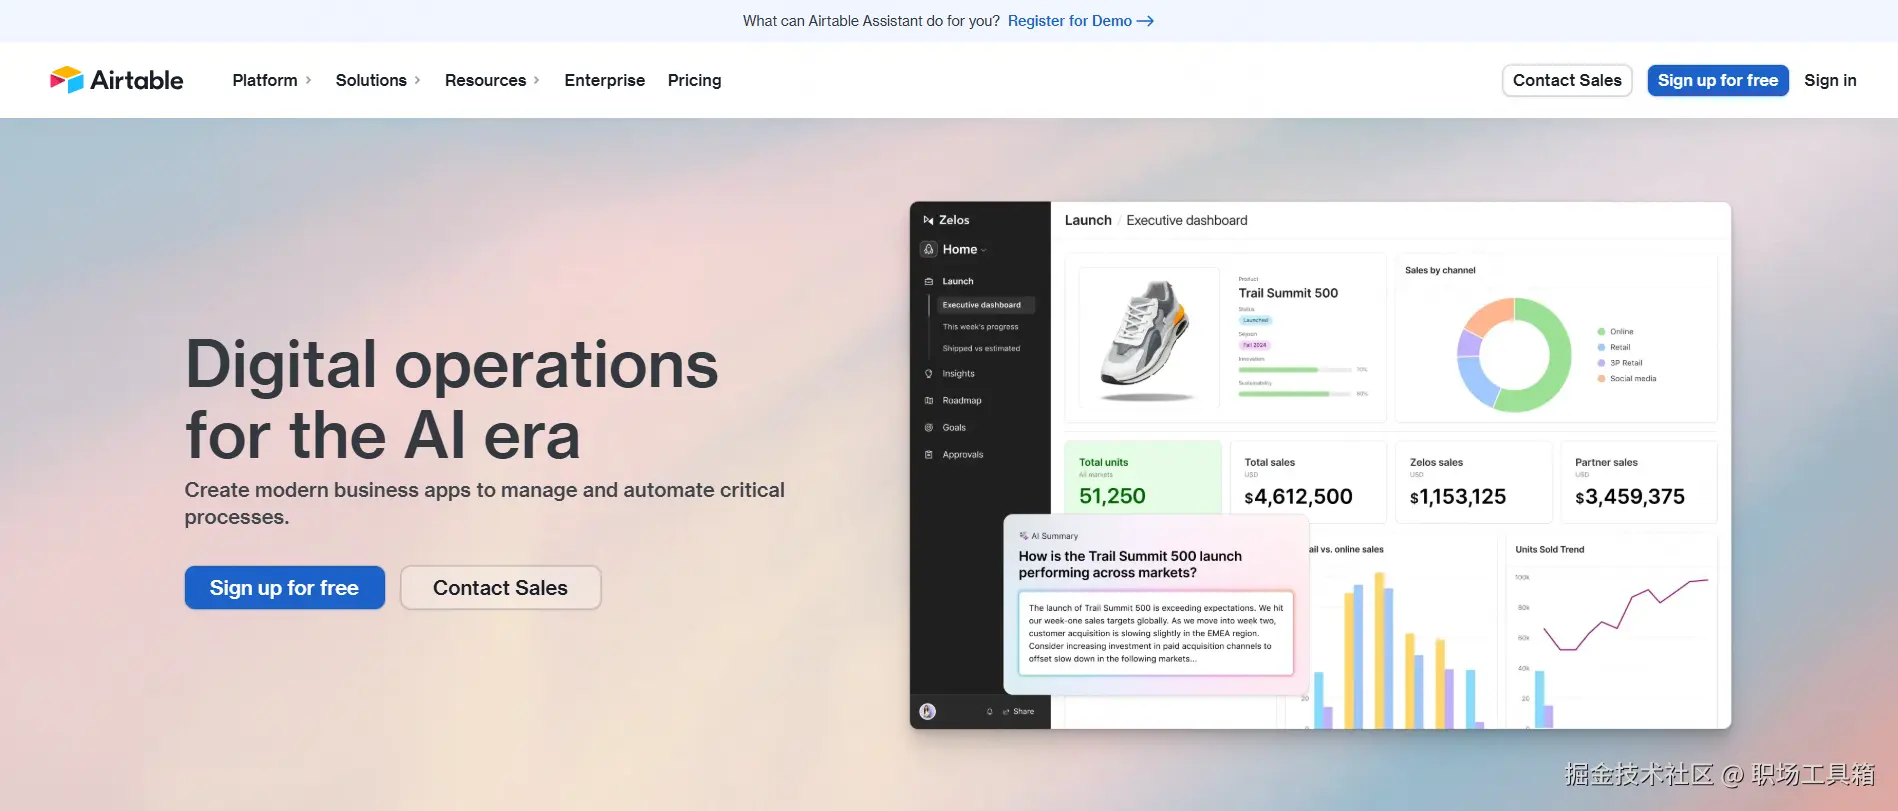Click the Units Sold Trend line chart
Viewport: 1898px width, 811px height.
(1625, 615)
